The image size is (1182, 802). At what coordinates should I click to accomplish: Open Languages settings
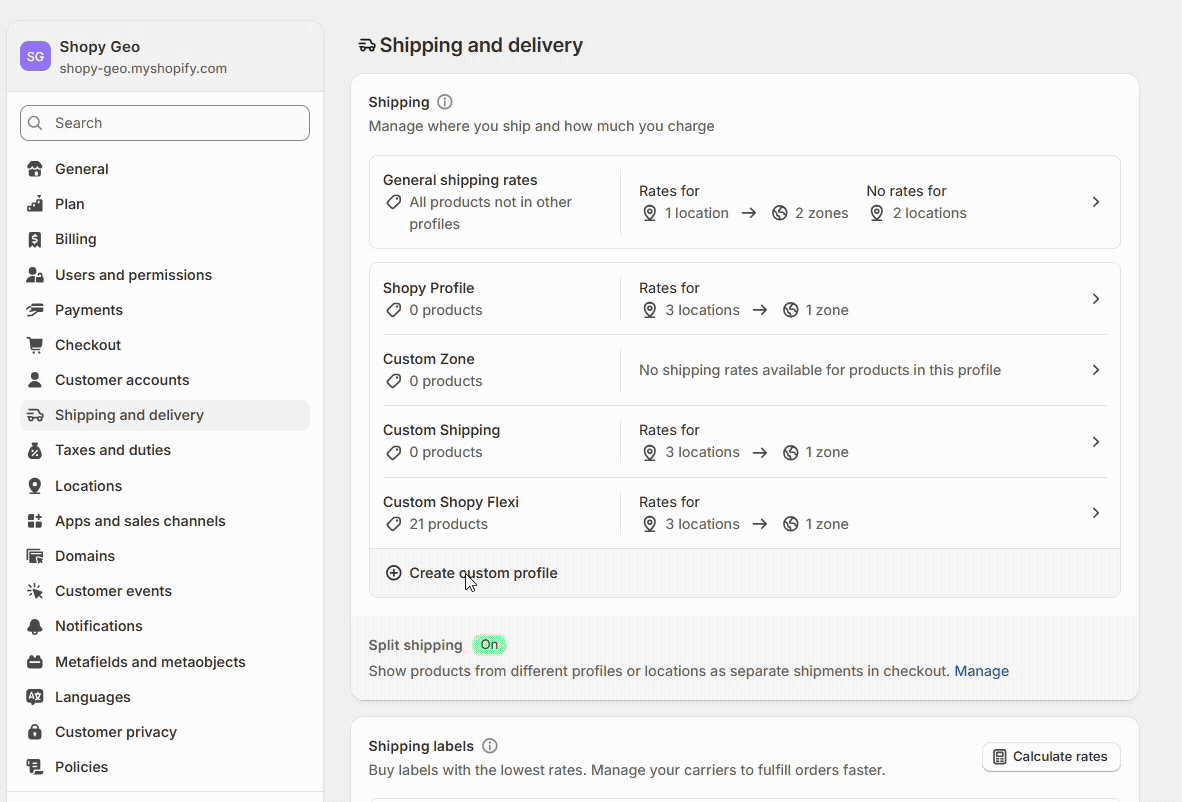[165, 697]
